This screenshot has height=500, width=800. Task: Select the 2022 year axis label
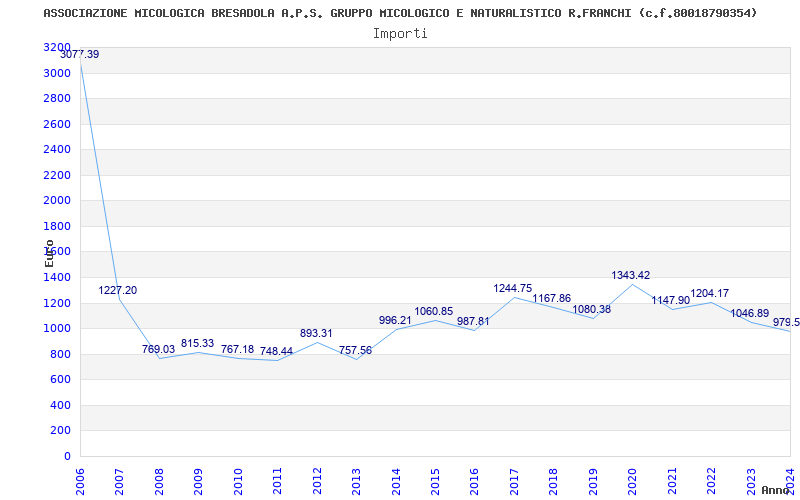(x=711, y=481)
